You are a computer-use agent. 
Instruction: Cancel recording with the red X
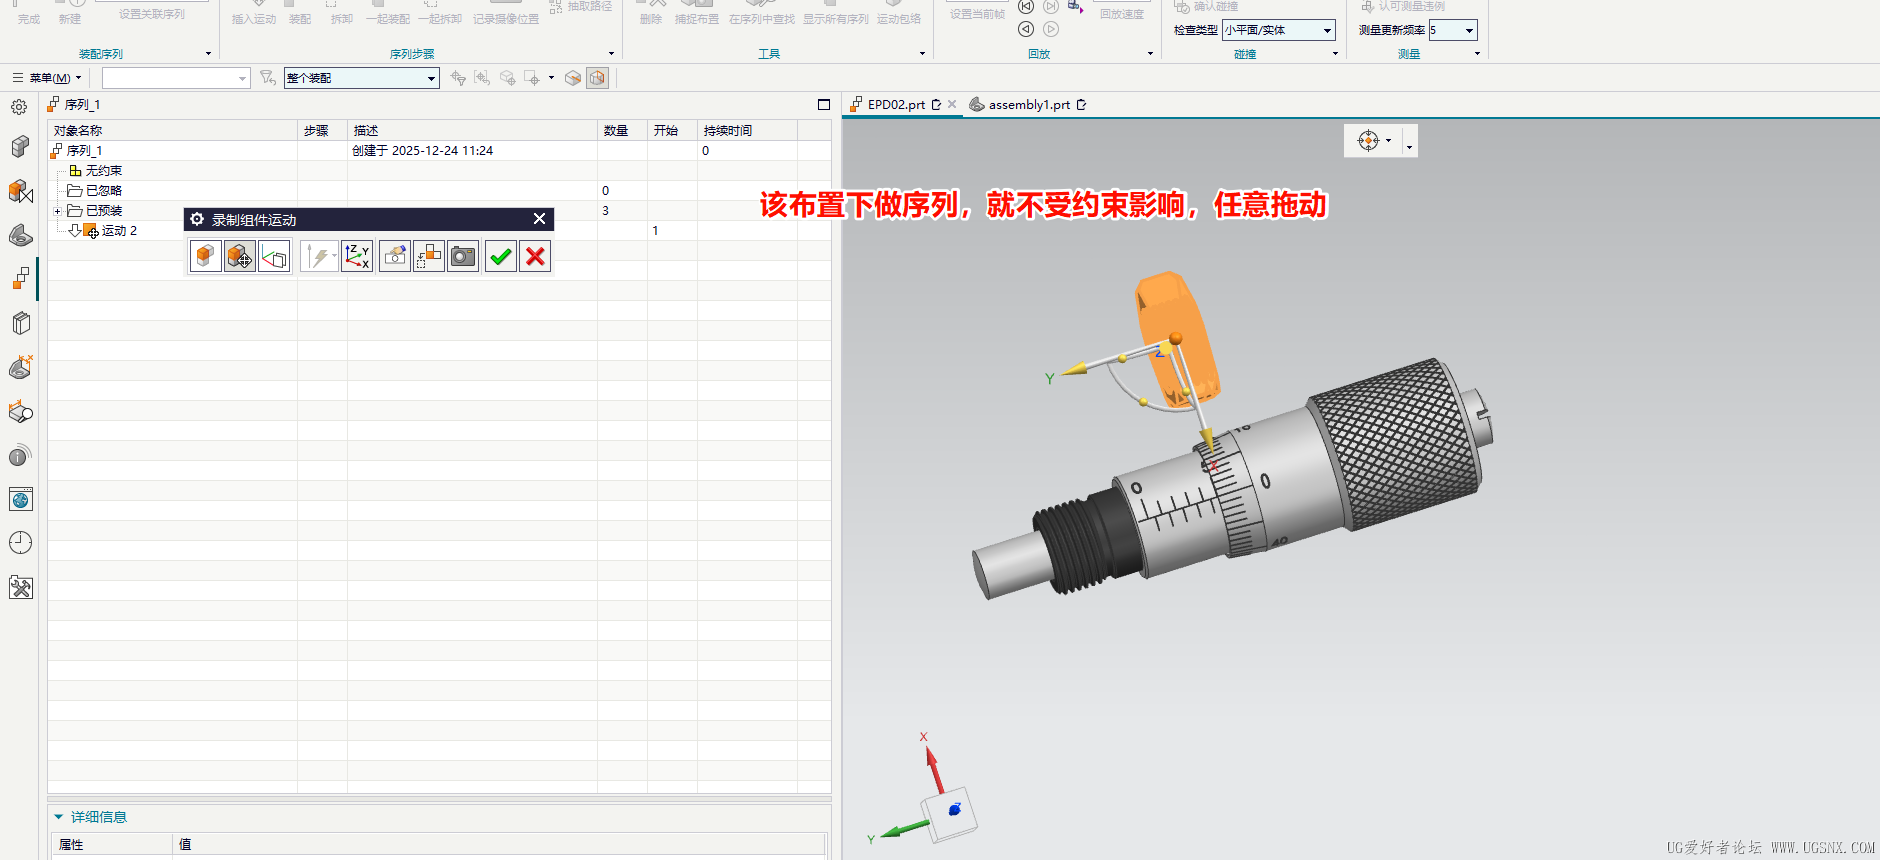pyautogui.click(x=535, y=257)
